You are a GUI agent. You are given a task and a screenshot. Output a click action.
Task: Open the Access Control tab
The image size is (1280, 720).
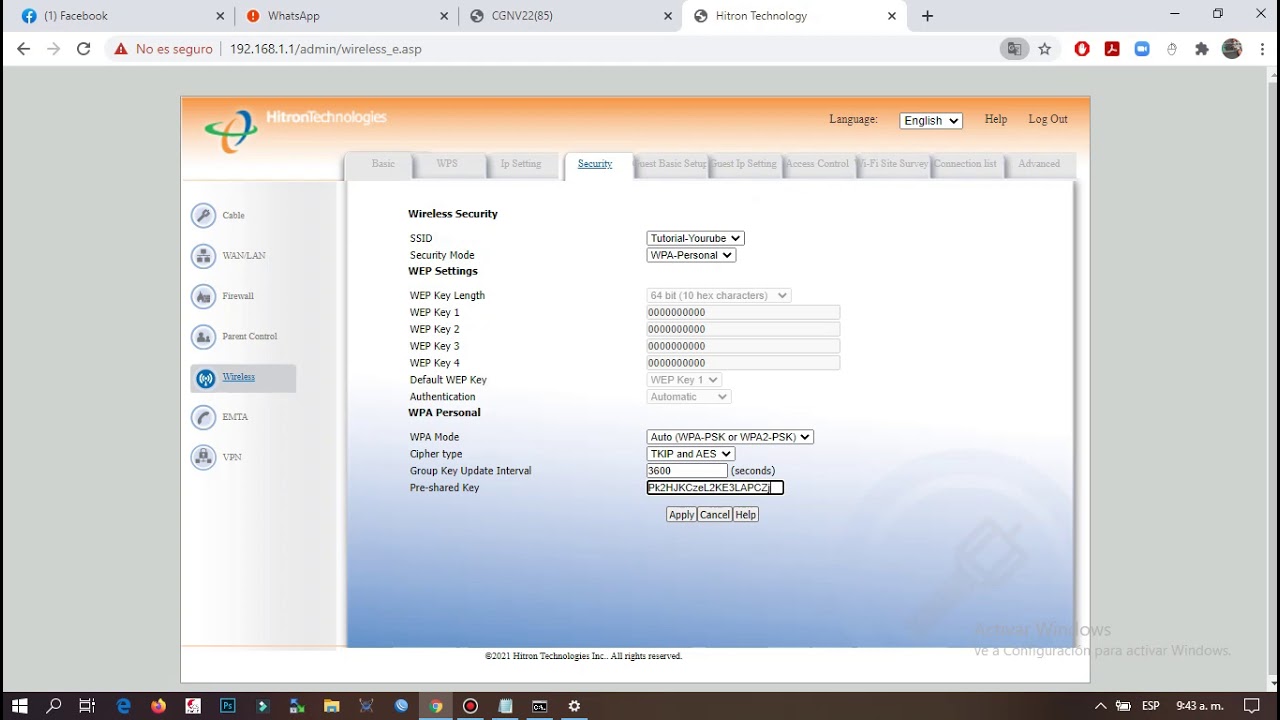tap(818, 164)
